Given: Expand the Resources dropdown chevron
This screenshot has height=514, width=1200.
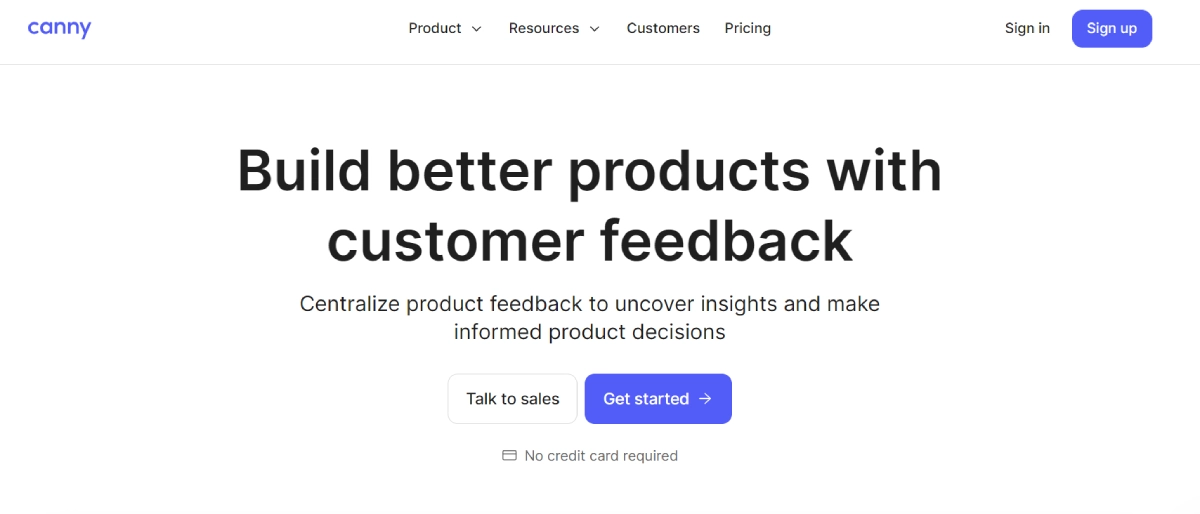Looking at the screenshot, I should pos(594,29).
